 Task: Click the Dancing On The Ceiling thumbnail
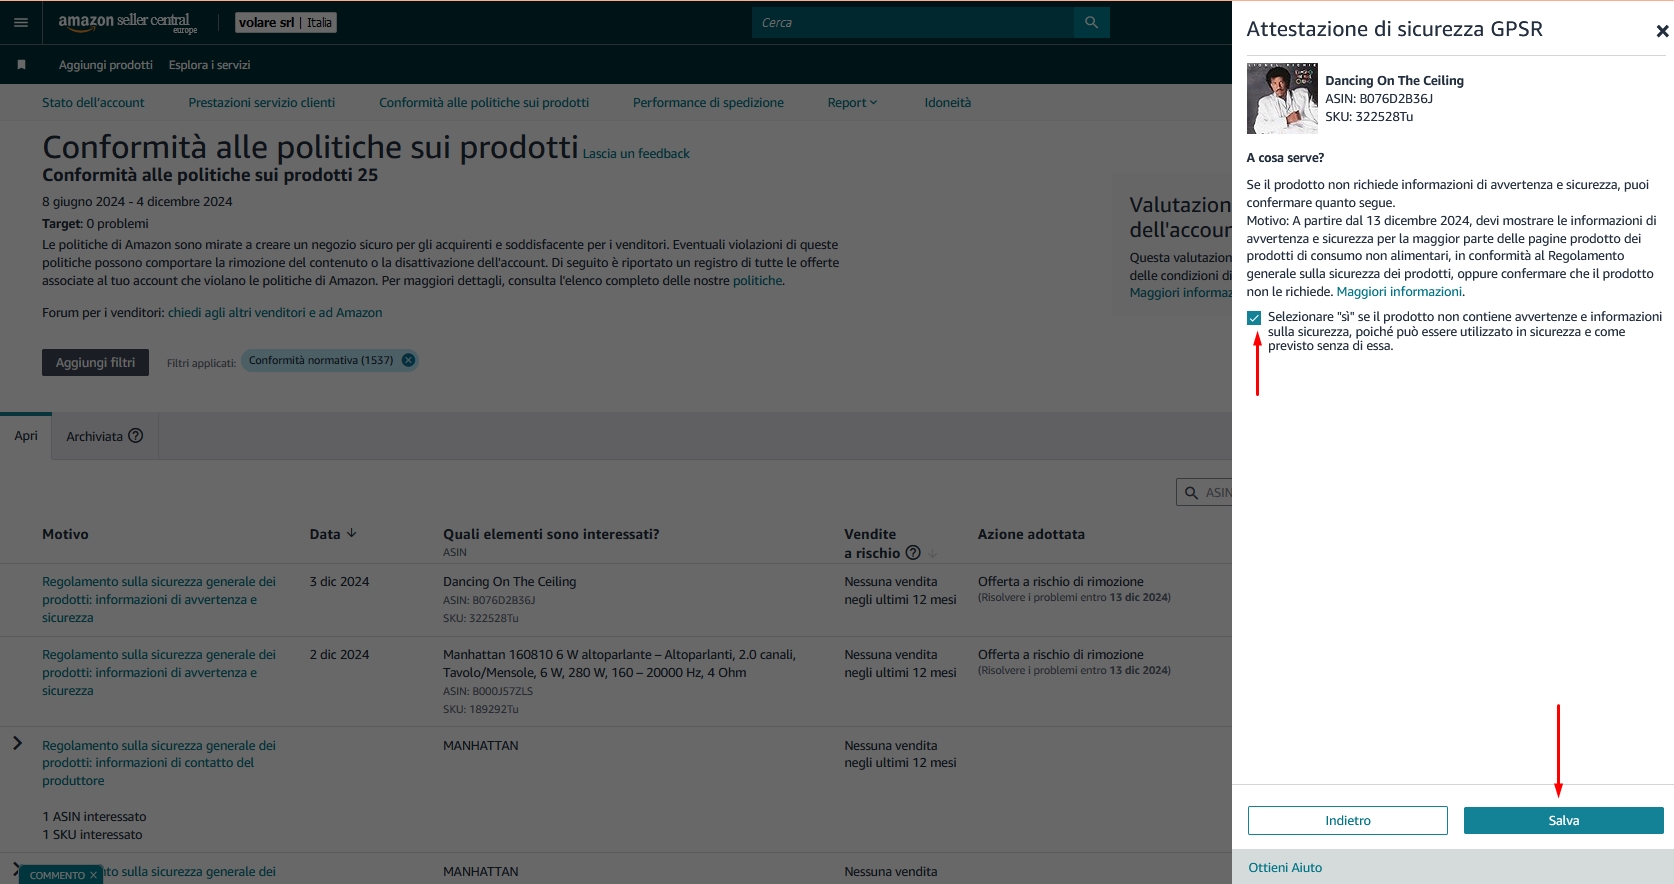click(x=1282, y=98)
